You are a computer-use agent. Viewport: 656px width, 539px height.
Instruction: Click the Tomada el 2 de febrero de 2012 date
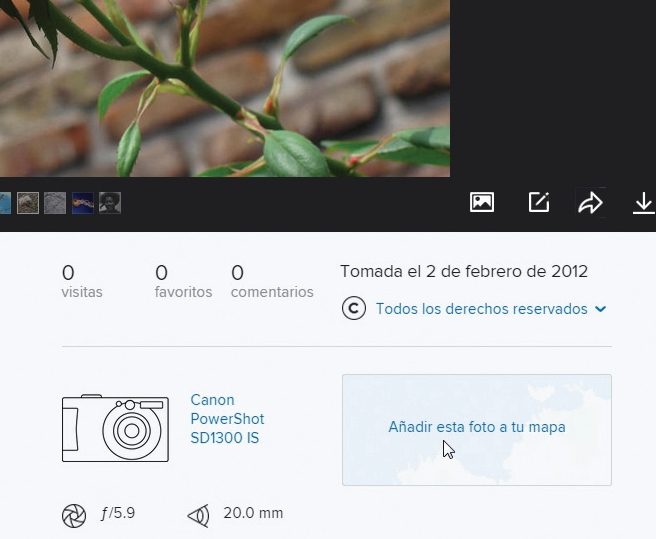coord(464,272)
